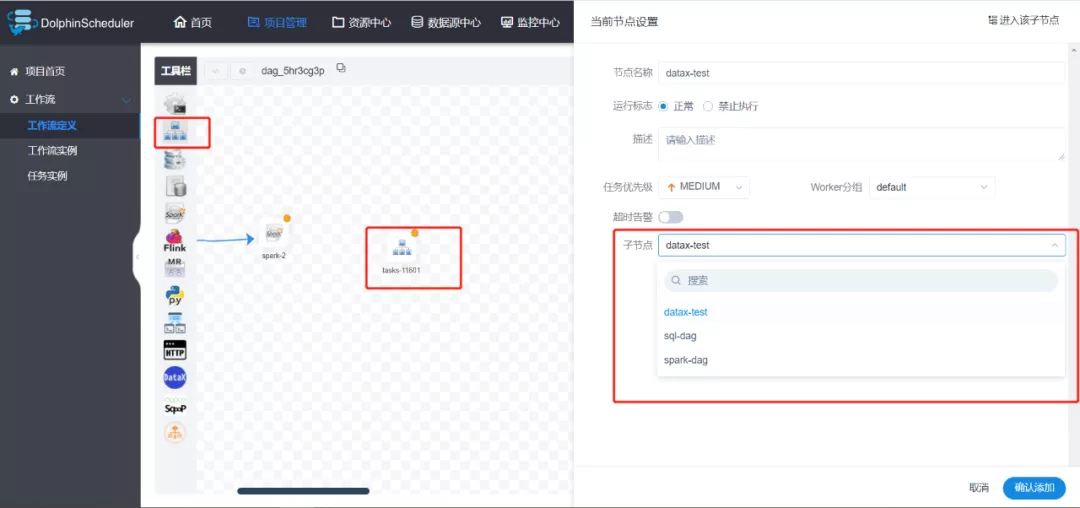Select the Sqoop task tool icon
Image resolution: width=1080 pixels, height=508 pixels.
pyautogui.click(x=175, y=405)
